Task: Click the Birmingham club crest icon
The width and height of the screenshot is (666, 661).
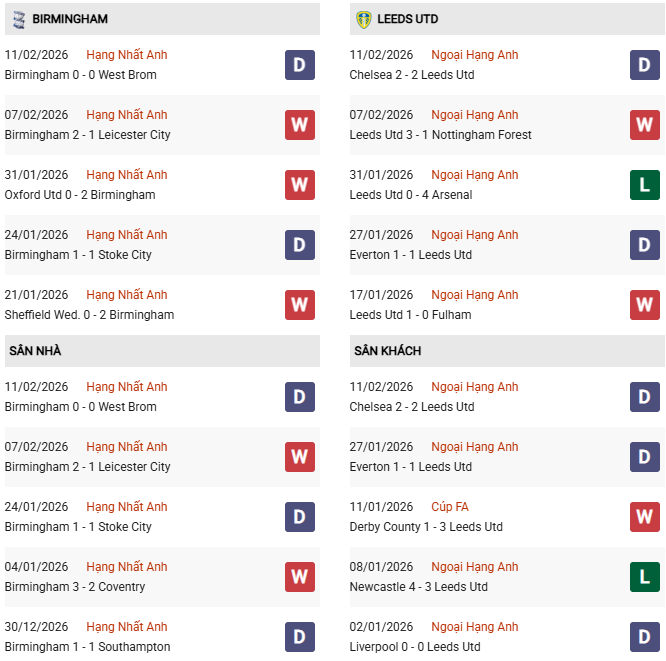Action: tap(19, 19)
